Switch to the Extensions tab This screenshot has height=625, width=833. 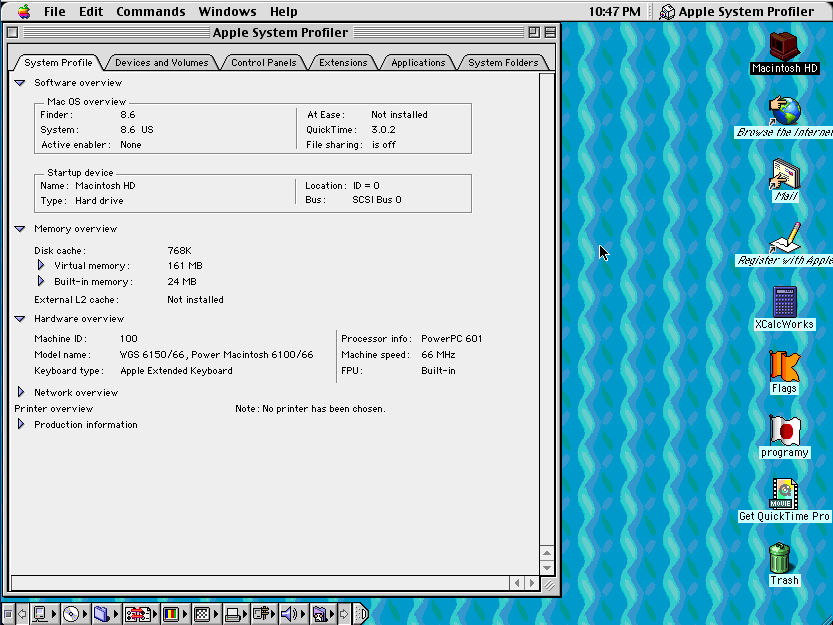[x=343, y=63]
